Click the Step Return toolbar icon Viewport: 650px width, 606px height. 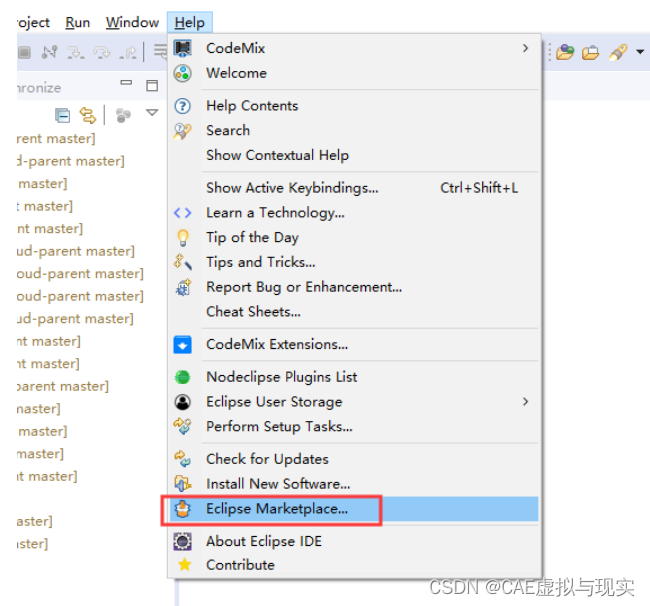(128, 53)
